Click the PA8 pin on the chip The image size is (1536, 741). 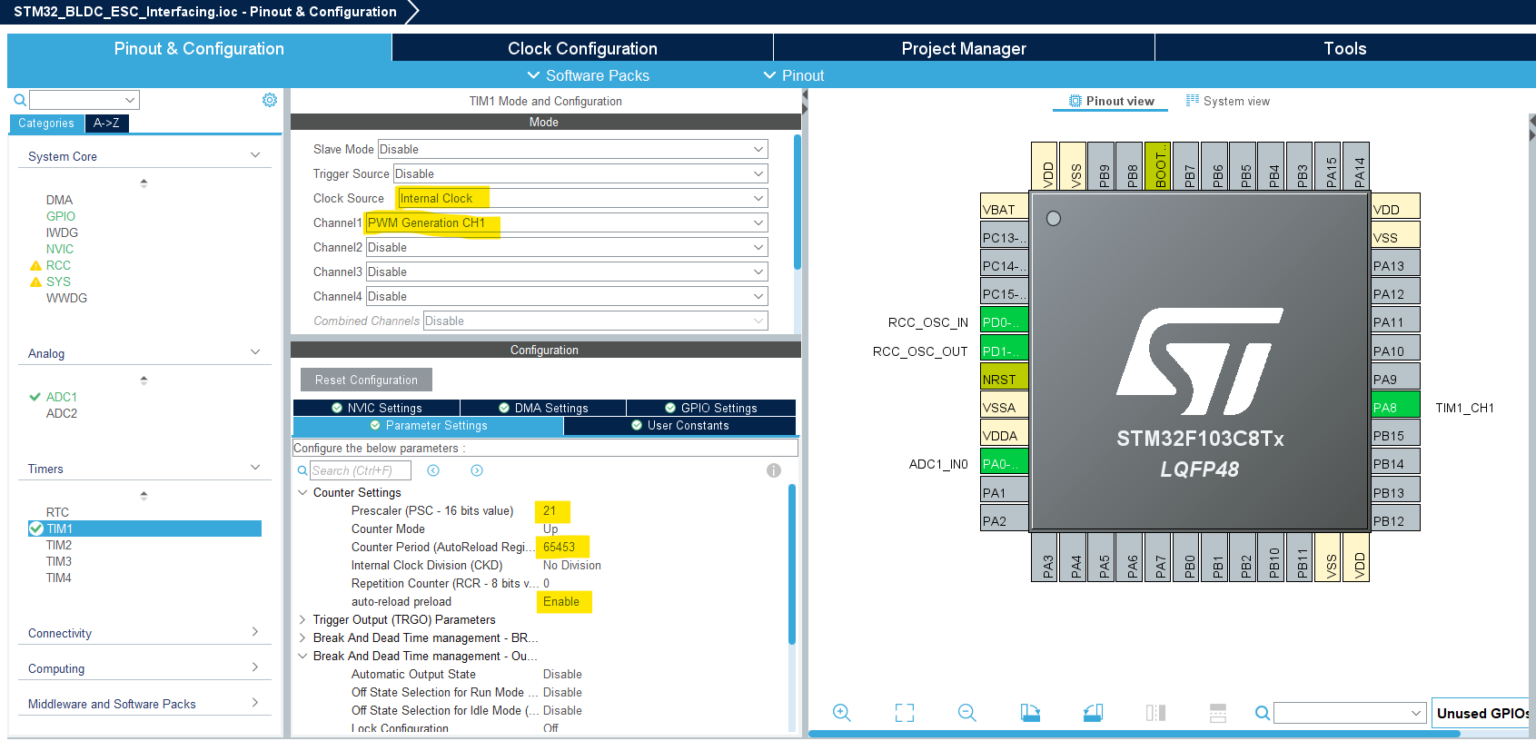coord(1395,407)
